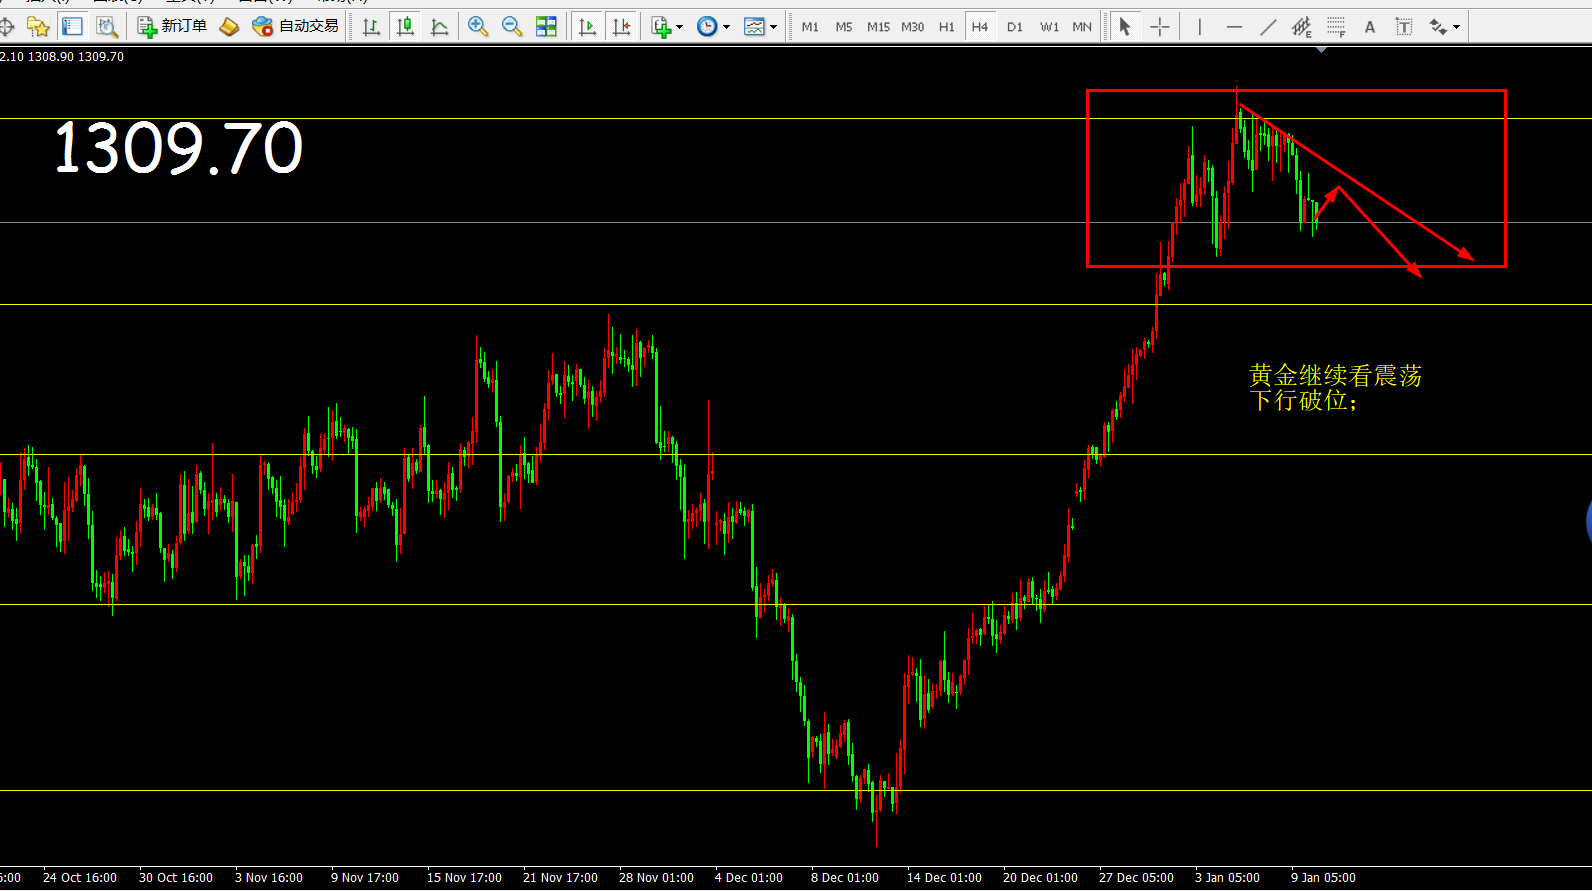Select the horizontal line drawing tool
Viewport: 1592px width, 891px height.
1234,27
